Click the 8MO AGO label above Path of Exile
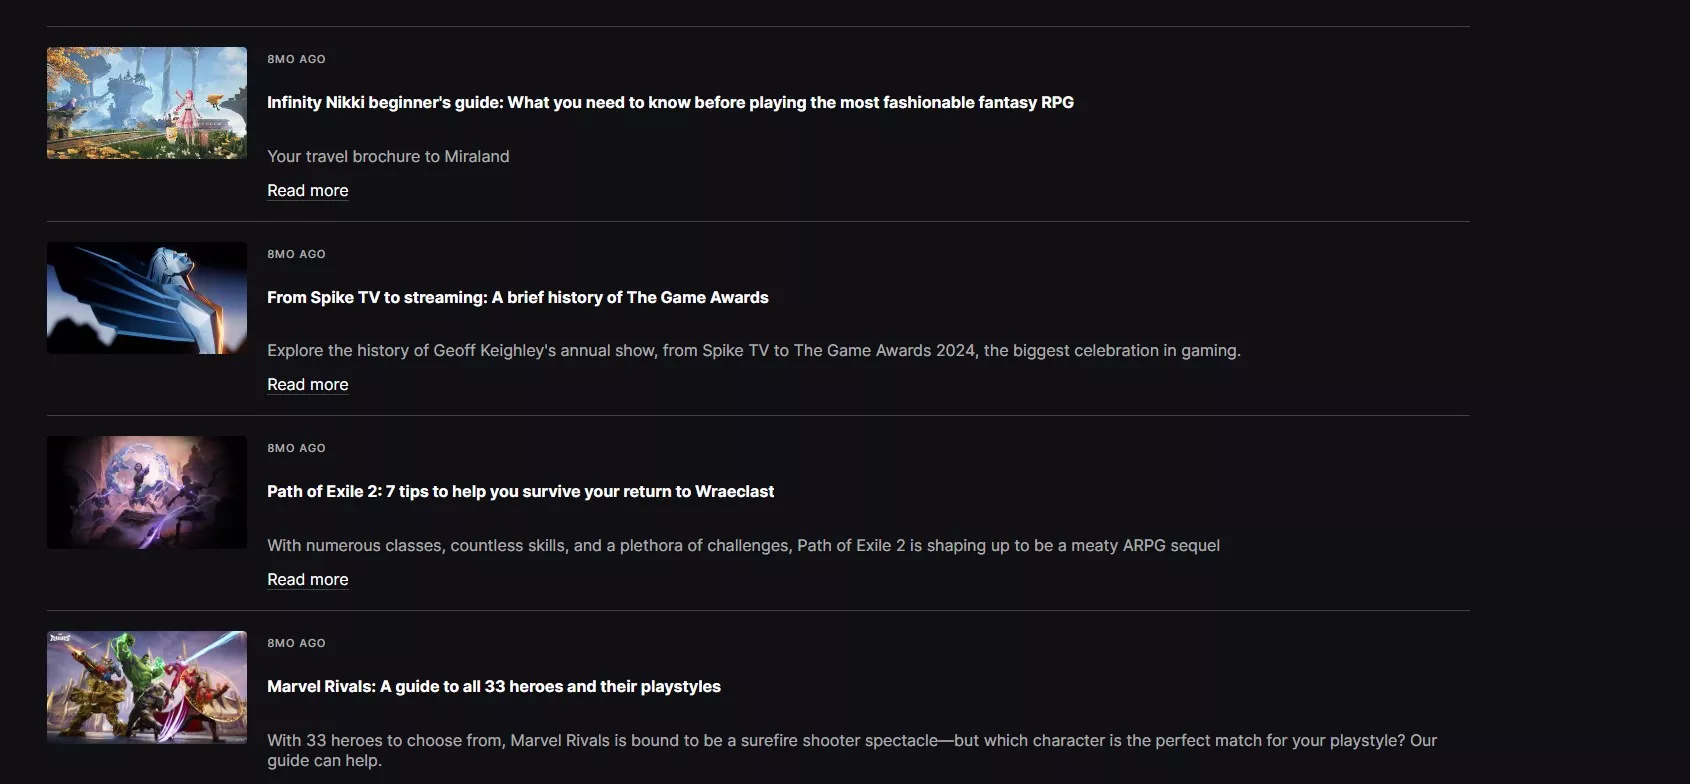 296,448
